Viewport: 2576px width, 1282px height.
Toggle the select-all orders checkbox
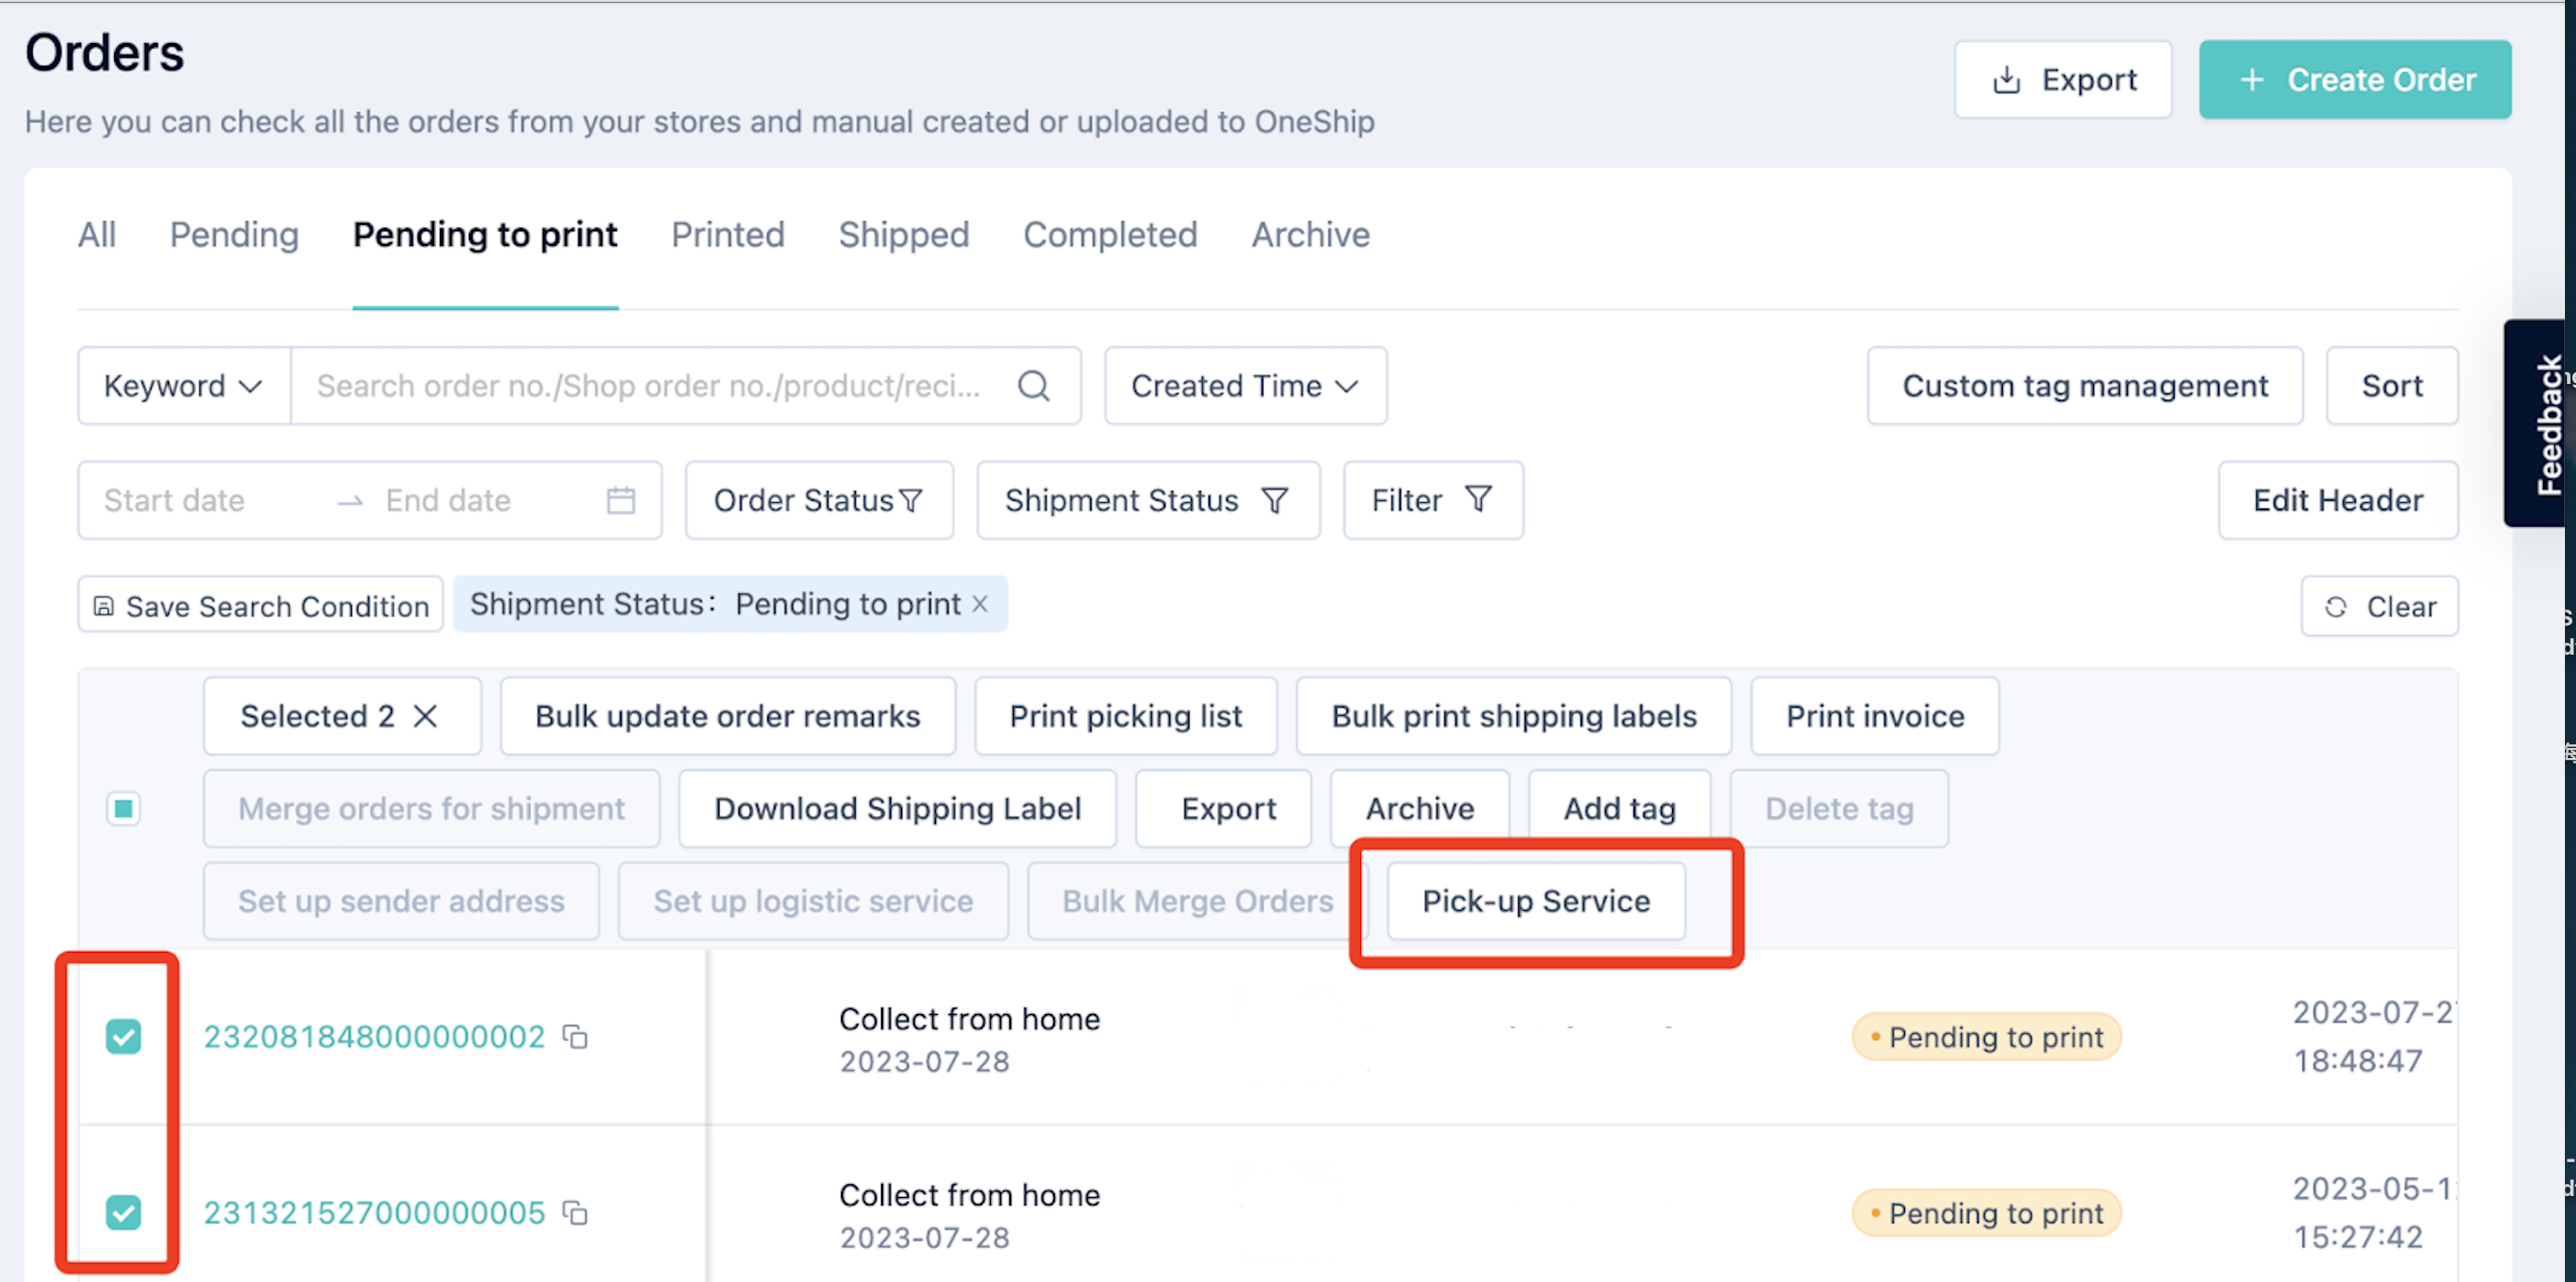(124, 808)
